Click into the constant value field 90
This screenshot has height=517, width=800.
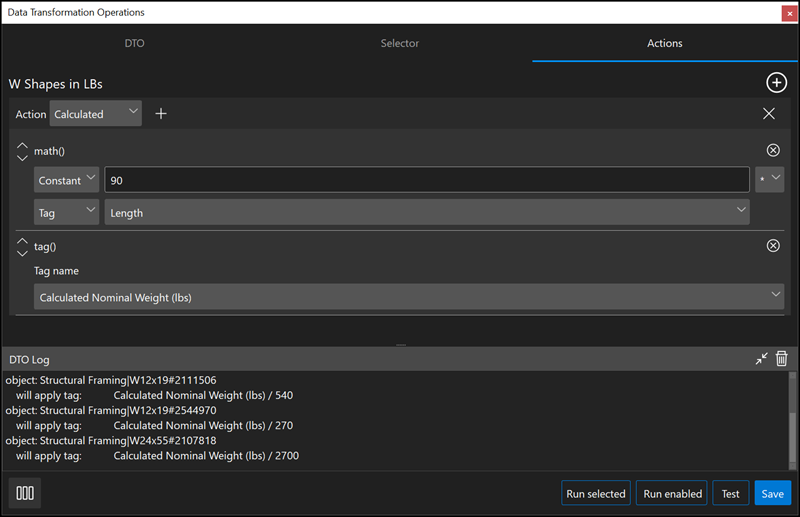click(x=427, y=180)
